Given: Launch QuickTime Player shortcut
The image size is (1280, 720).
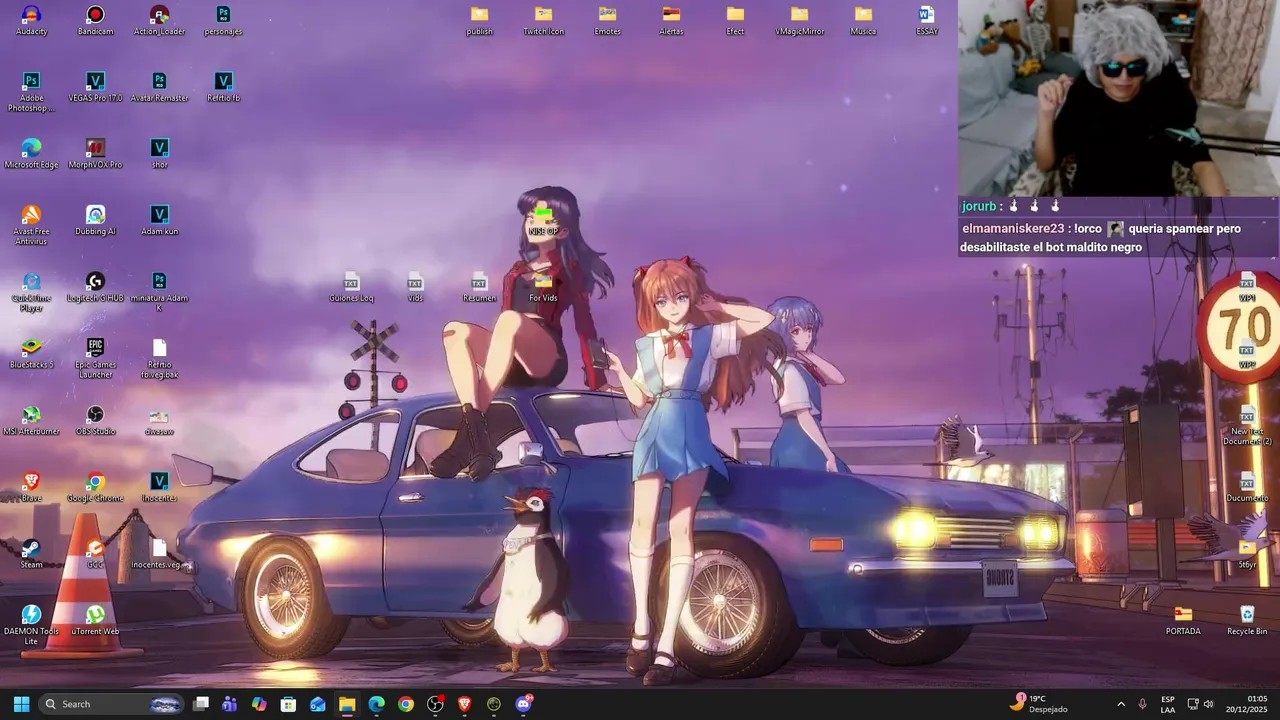Looking at the screenshot, I should pyautogui.click(x=31, y=292).
